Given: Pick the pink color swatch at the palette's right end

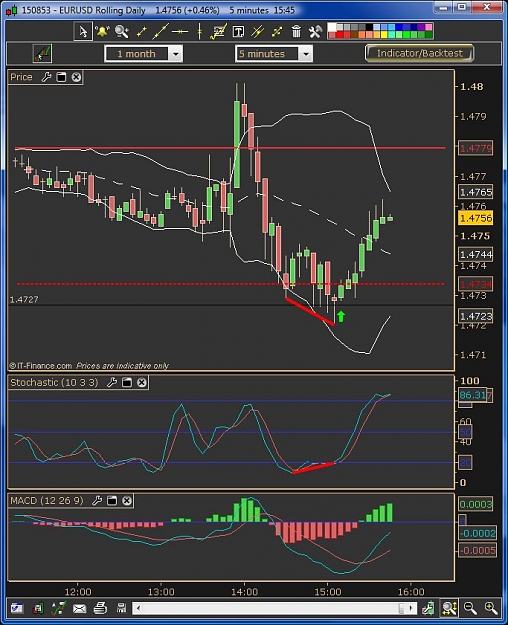Looking at the screenshot, I should pos(429,27).
